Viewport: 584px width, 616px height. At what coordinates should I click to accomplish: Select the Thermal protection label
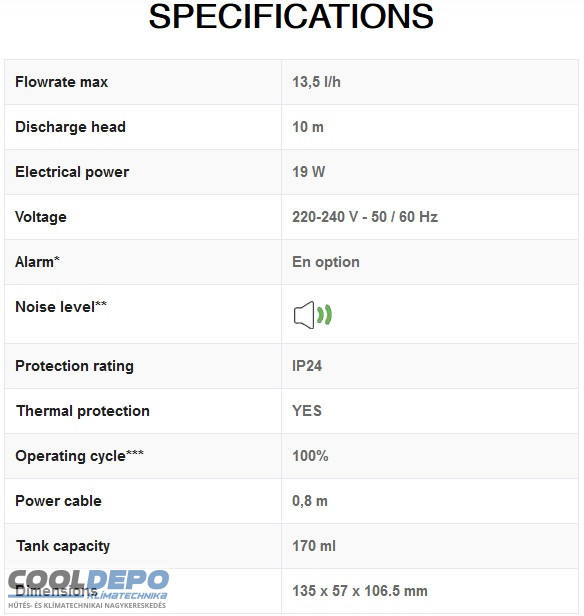click(x=83, y=411)
